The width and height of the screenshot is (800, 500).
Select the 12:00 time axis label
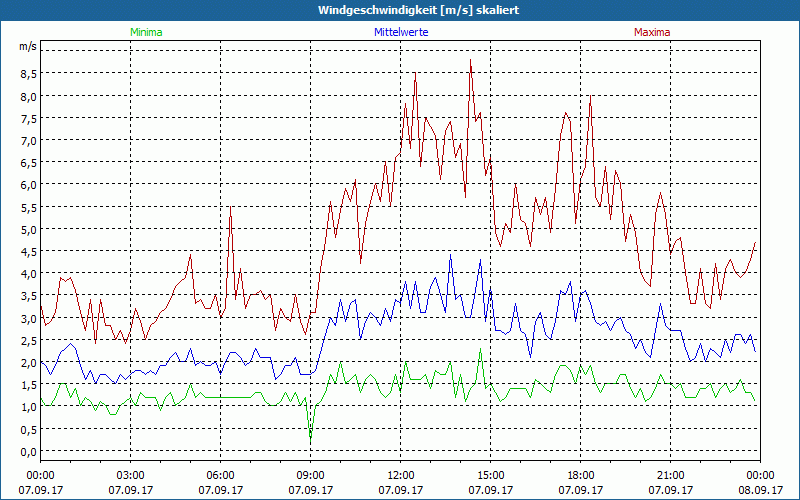pos(400,475)
